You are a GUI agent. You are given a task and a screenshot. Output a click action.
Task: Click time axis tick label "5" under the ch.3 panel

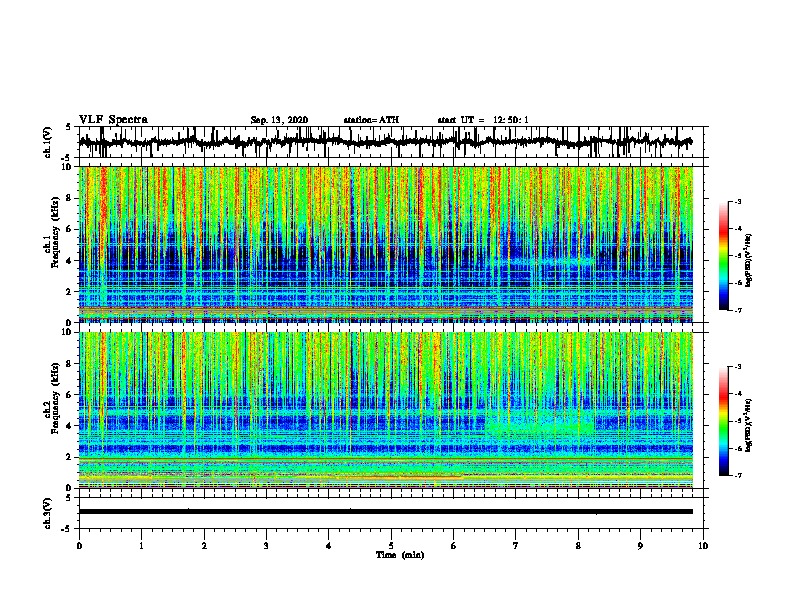coord(391,546)
